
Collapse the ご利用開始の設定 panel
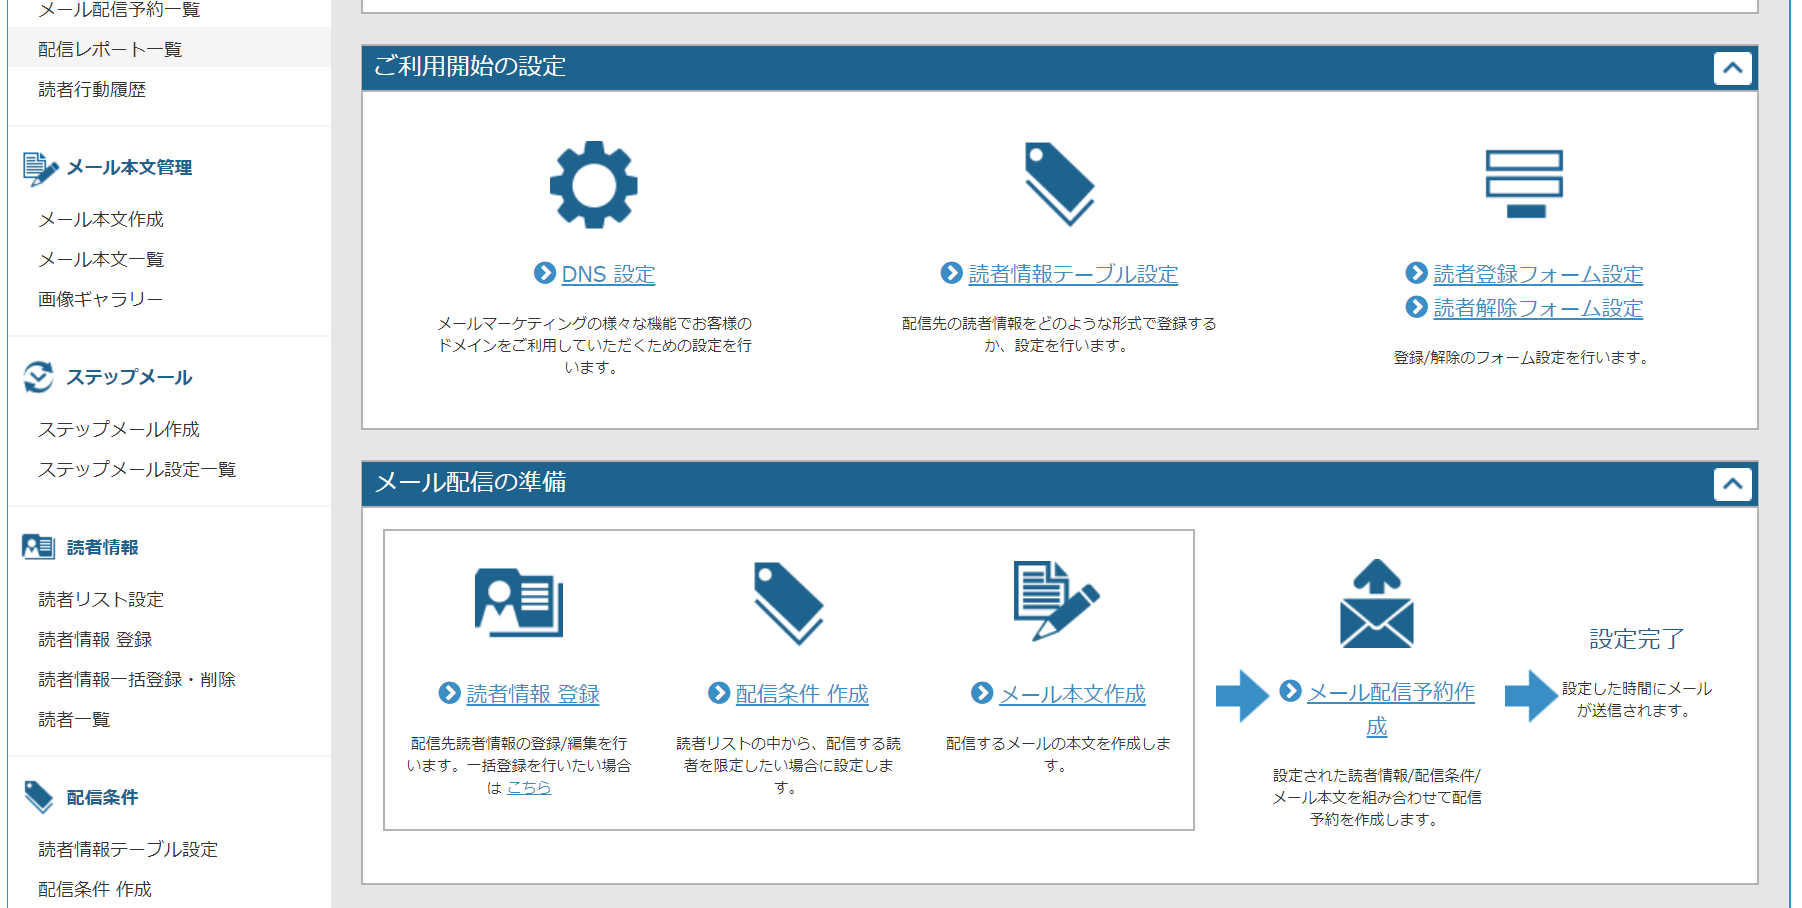click(1733, 68)
